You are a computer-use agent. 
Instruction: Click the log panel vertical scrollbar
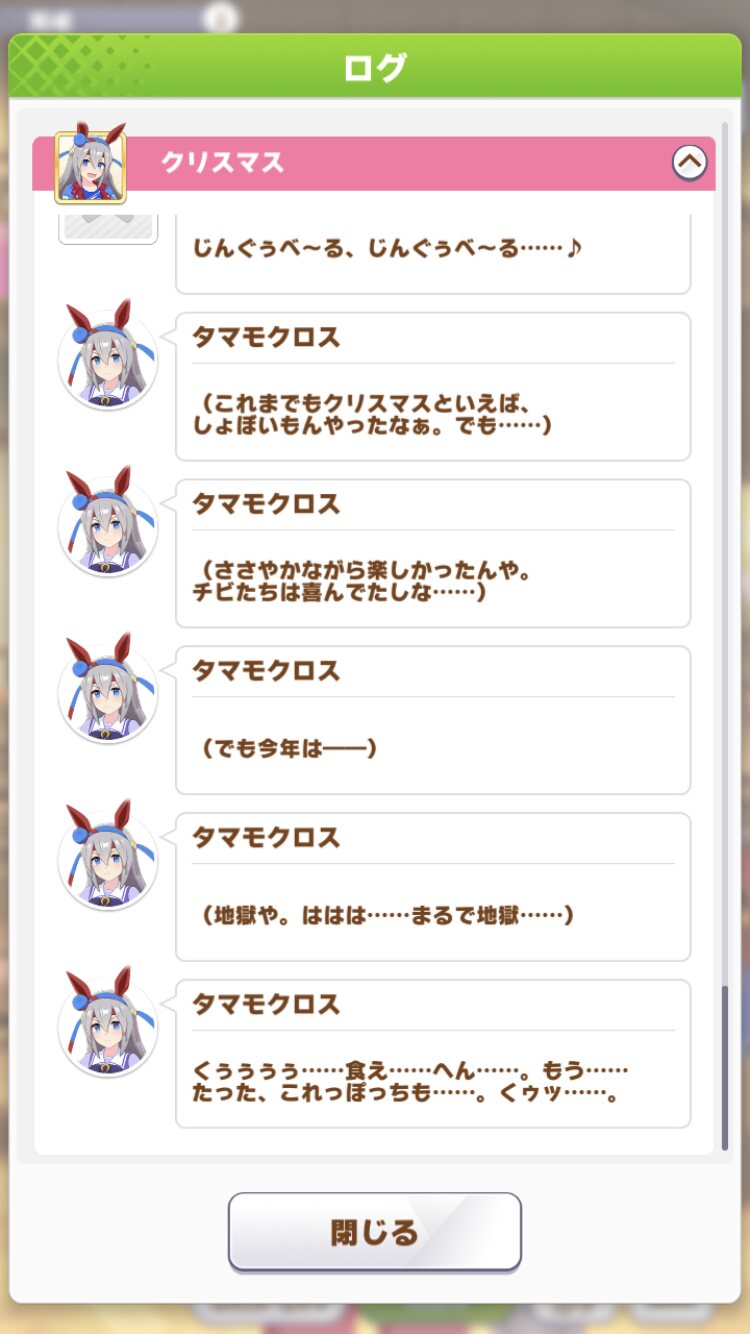point(725,1067)
